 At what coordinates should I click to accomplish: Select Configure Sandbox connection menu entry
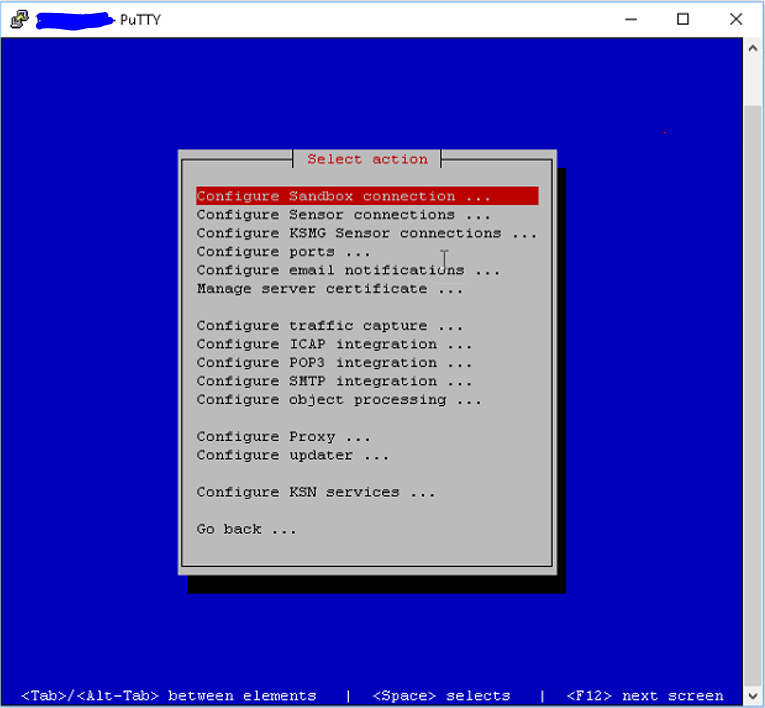[367, 196]
